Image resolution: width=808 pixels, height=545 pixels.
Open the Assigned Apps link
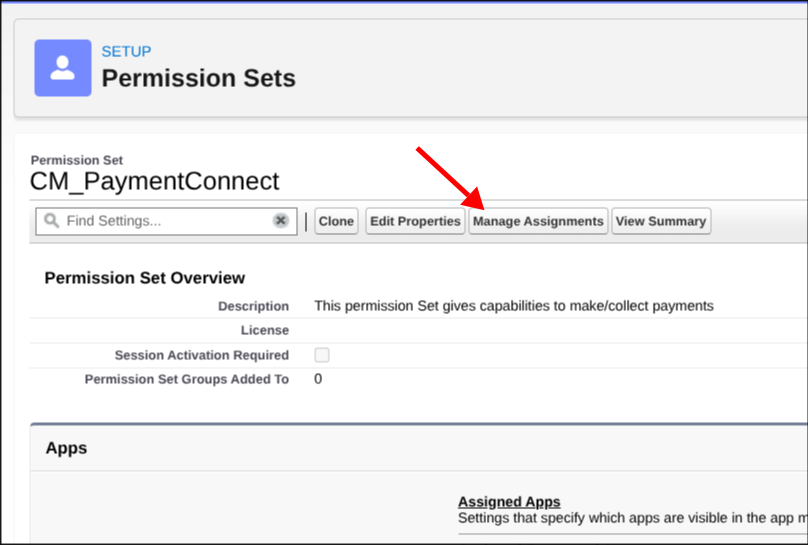509,502
